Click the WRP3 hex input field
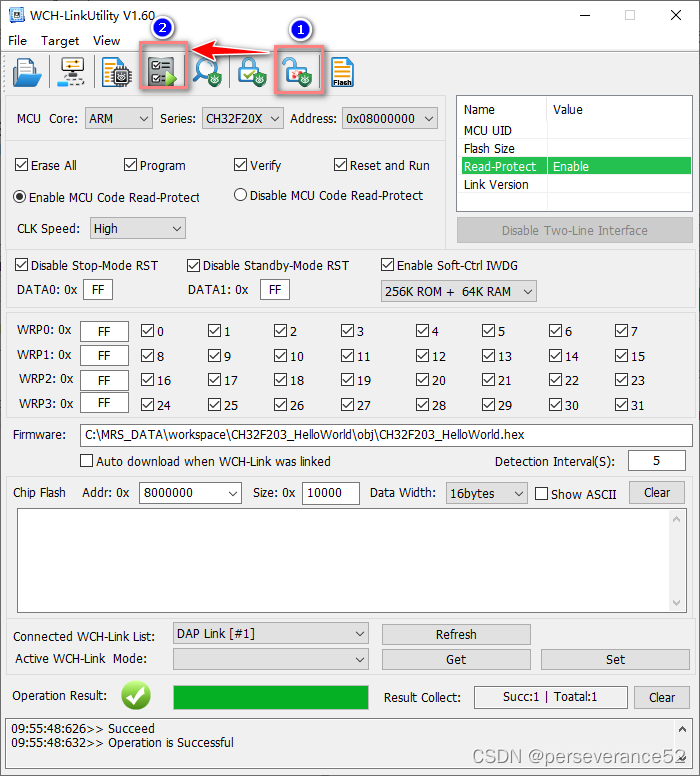The image size is (700, 776). pos(104,403)
